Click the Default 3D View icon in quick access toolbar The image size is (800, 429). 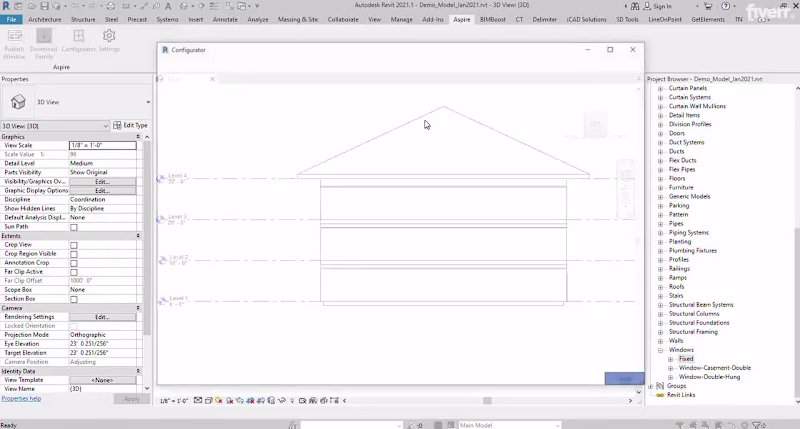click(184, 6)
